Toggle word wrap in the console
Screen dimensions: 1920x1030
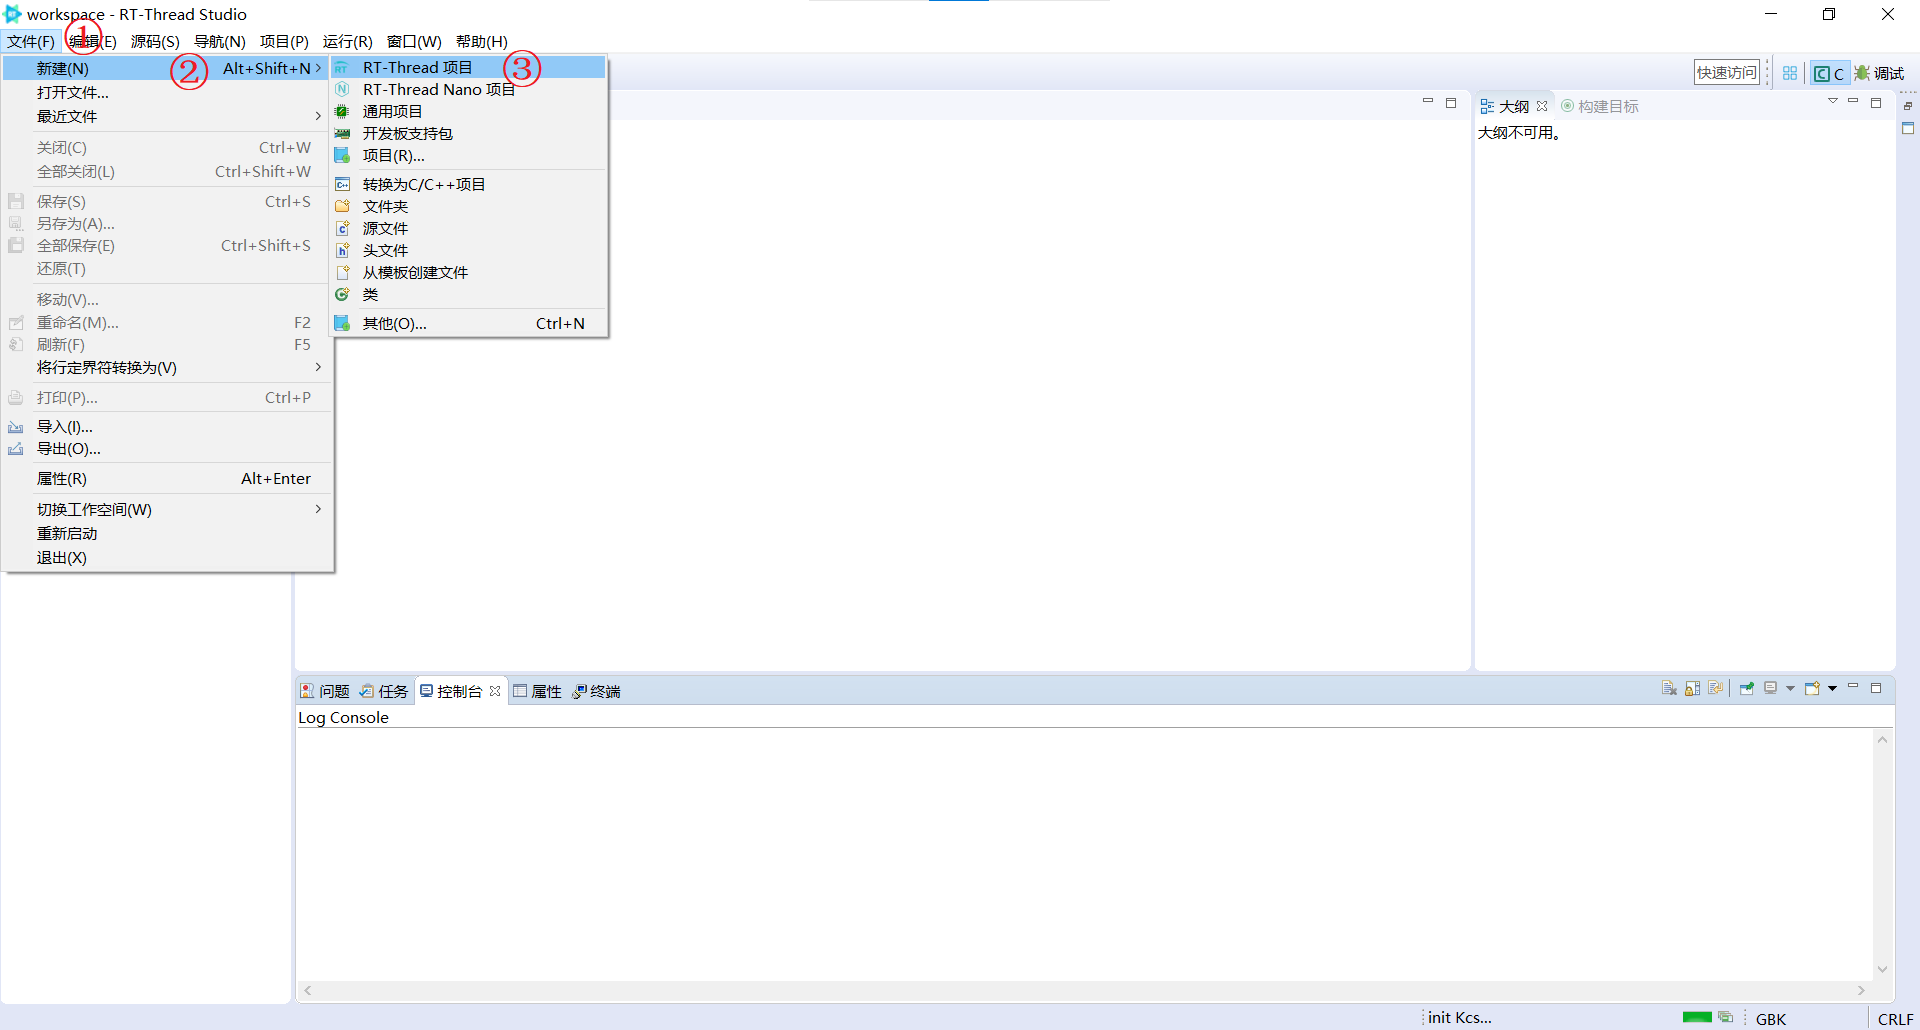coord(1716,688)
